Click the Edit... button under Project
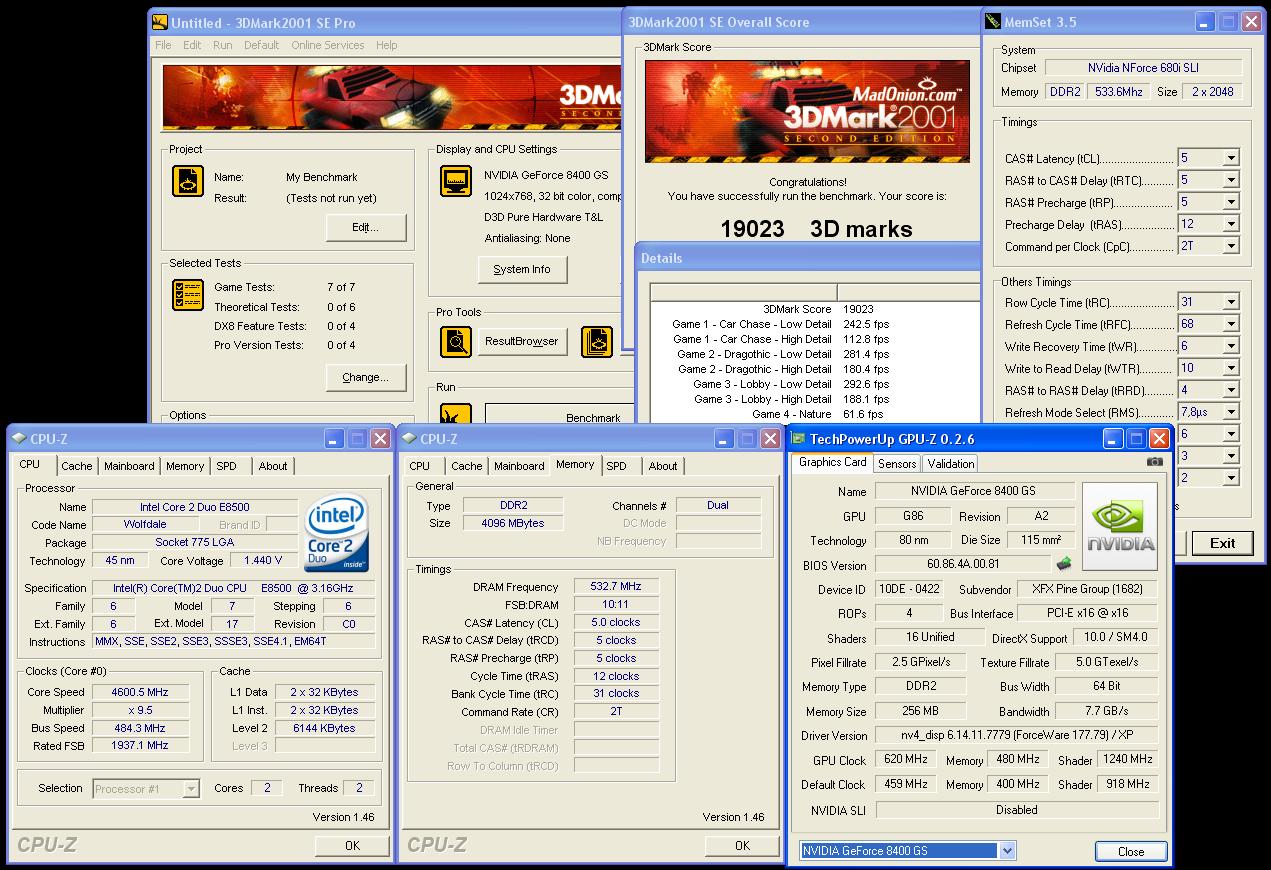 [366, 228]
